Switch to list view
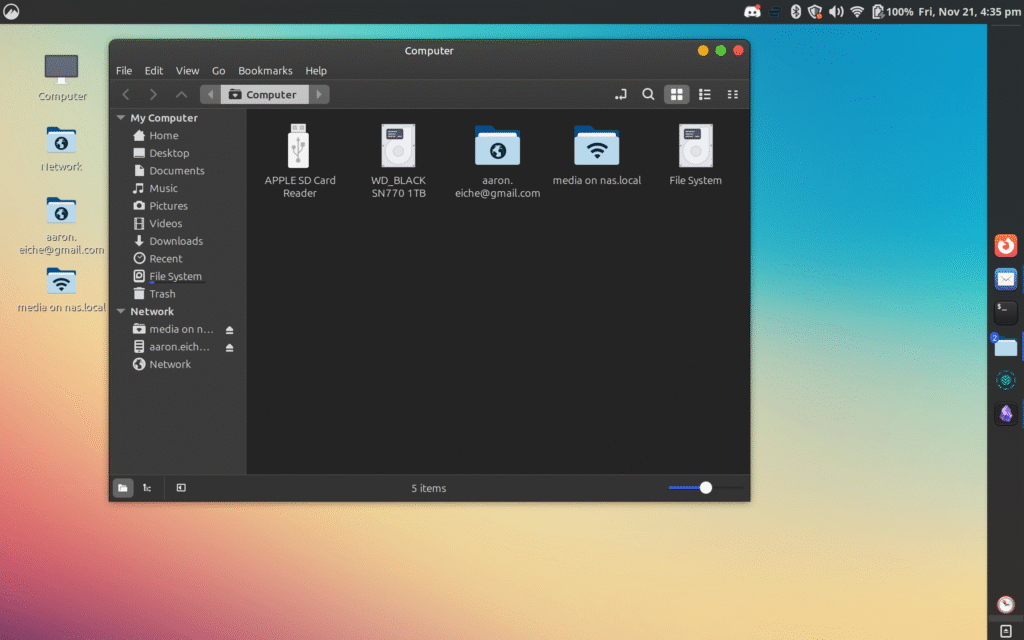 pyautogui.click(x=705, y=94)
